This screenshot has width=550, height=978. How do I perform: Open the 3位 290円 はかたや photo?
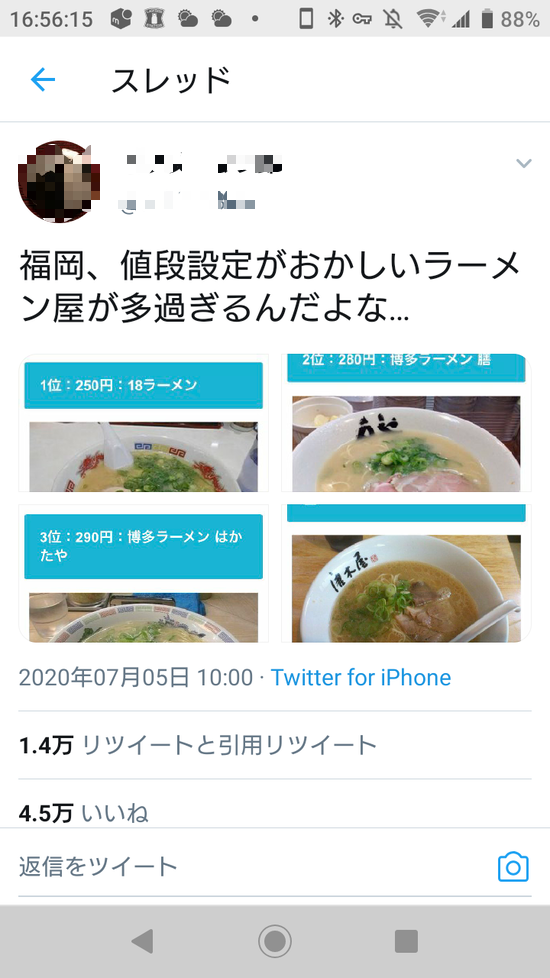pyautogui.click(x=143, y=573)
